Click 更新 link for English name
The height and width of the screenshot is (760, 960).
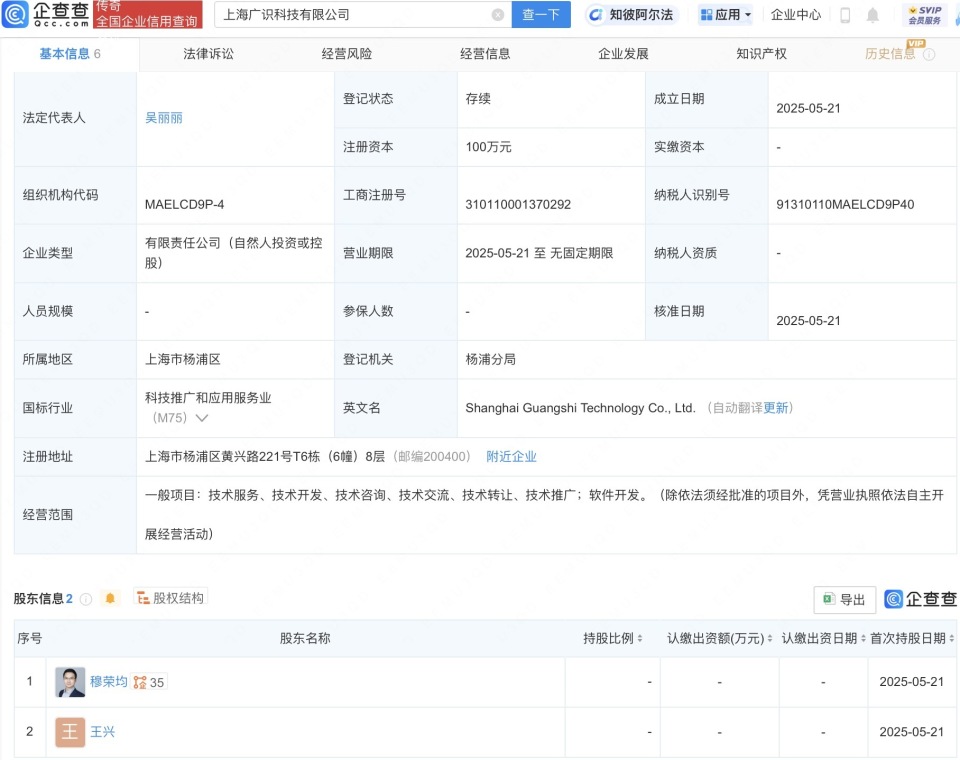coord(776,408)
